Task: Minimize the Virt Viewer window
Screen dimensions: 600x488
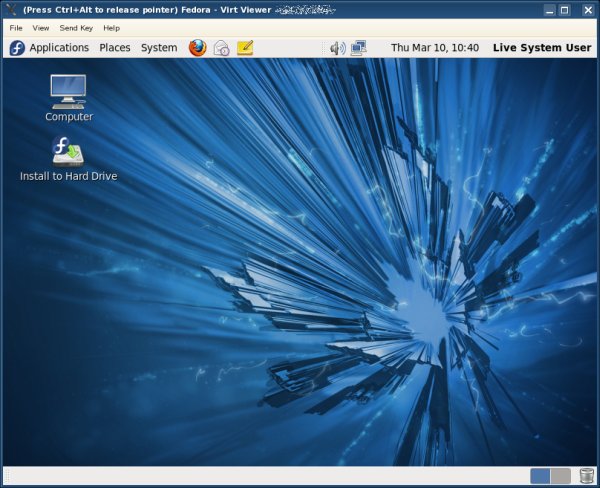Action: click(549, 10)
